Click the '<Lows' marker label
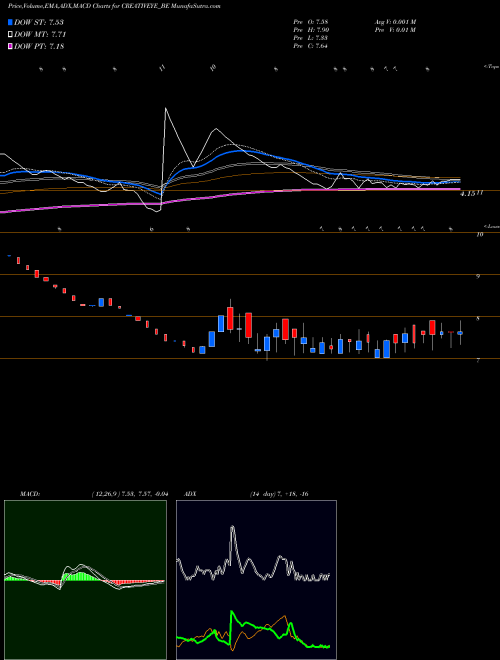Screen dimensions: 500x660 coord(492,226)
